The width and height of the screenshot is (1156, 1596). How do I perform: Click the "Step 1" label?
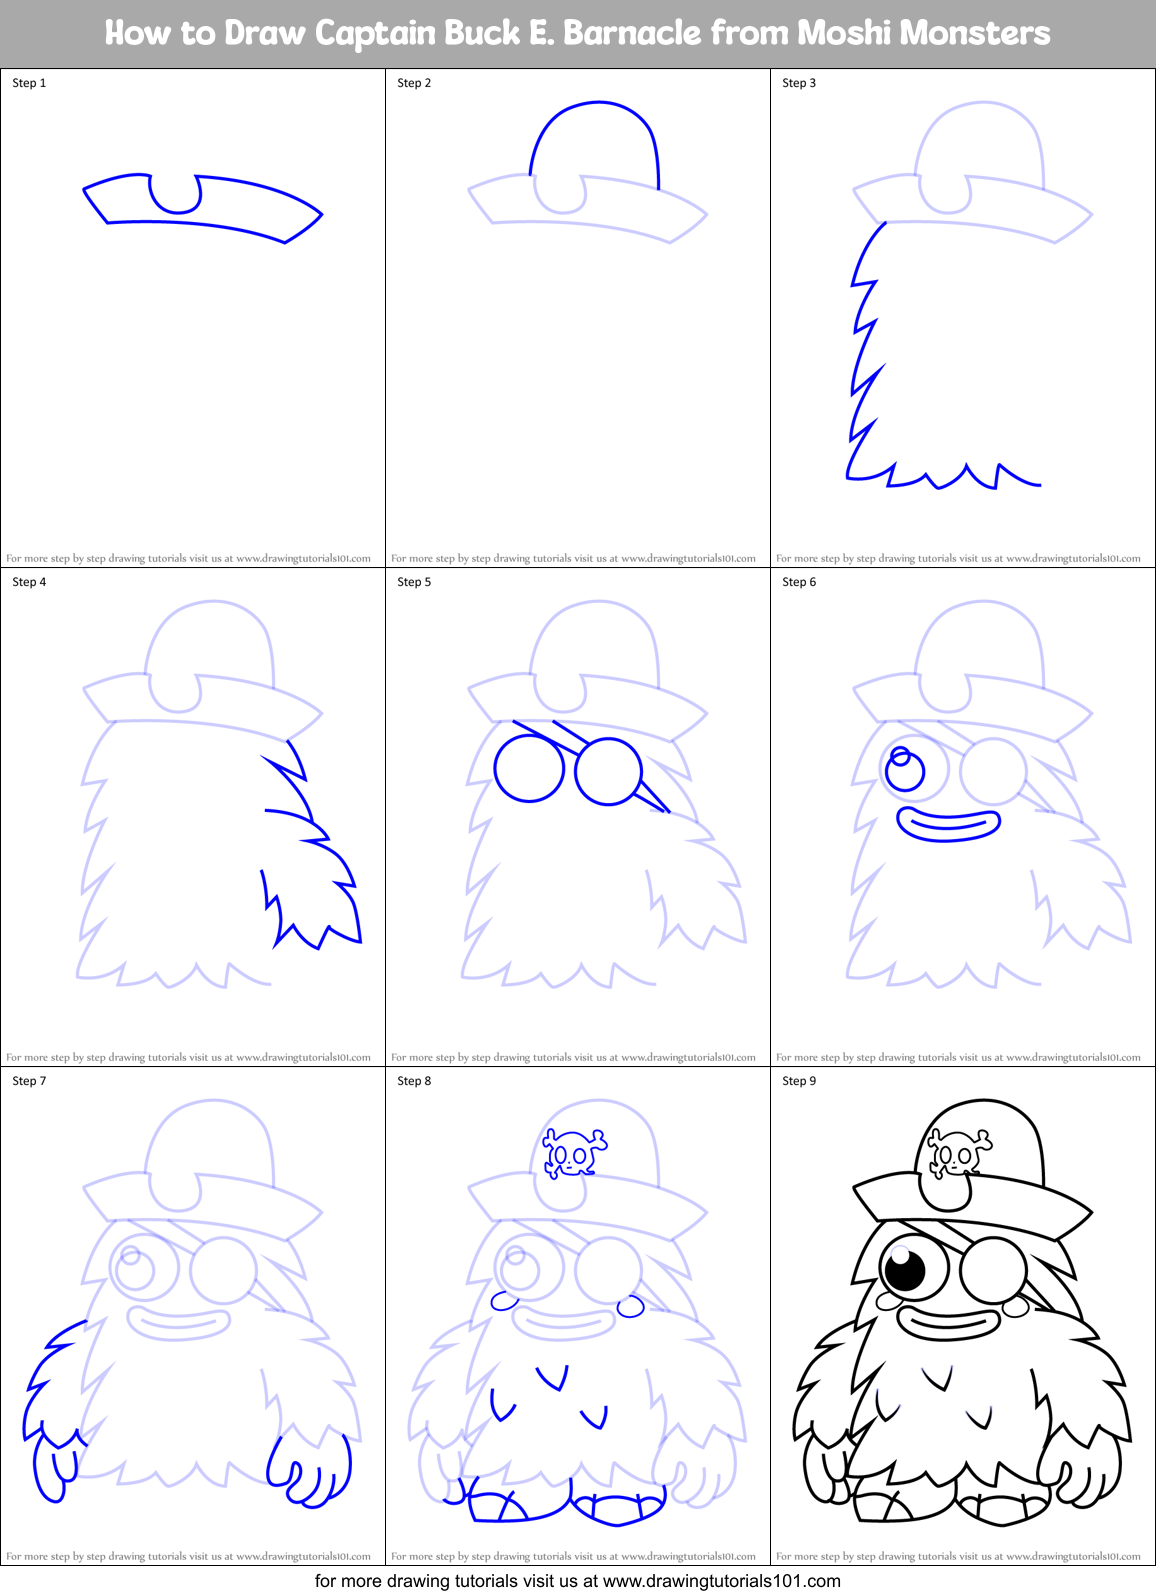pyautogui.click(x=29, y=83)
